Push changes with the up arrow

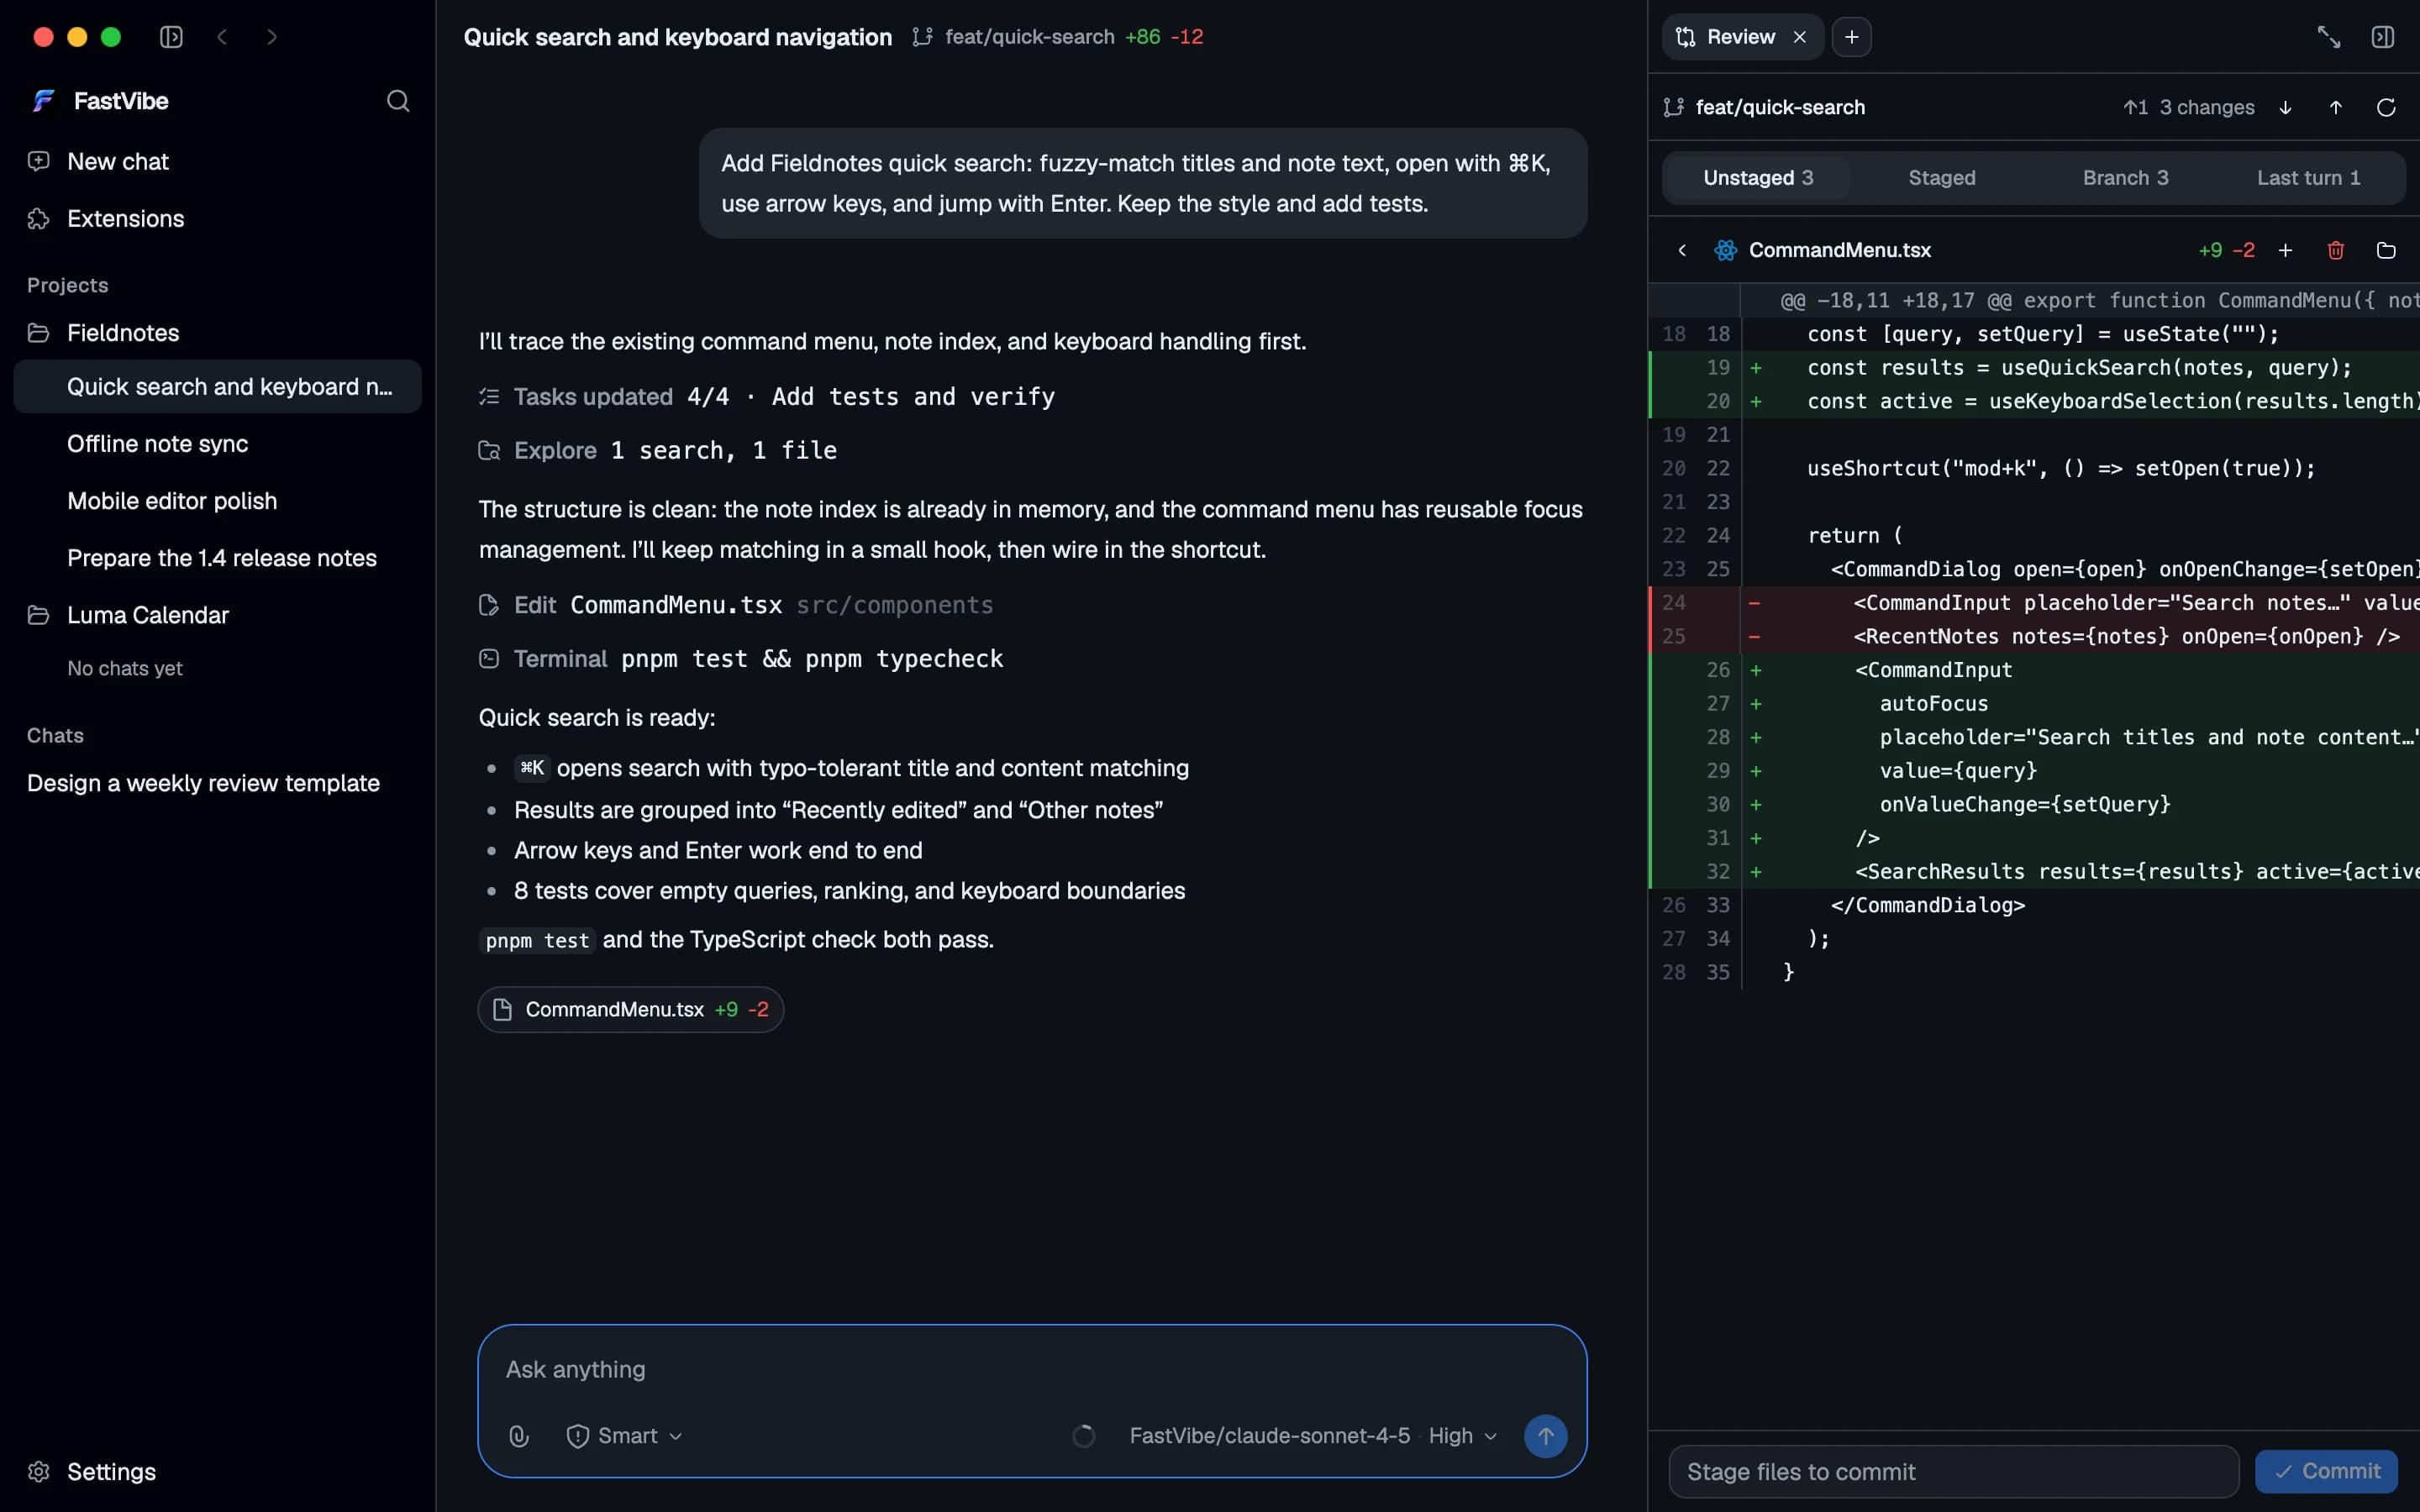coord(2336,107)
